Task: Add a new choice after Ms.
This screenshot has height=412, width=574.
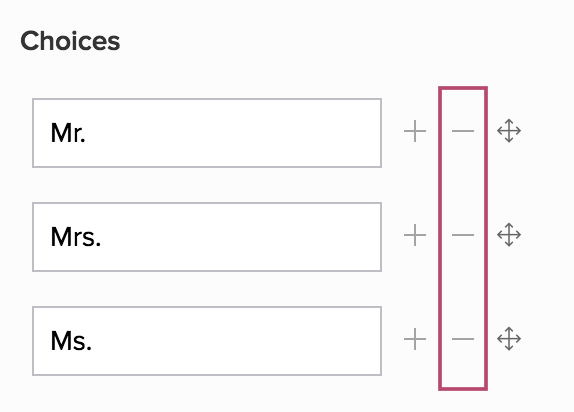Action: [x=415, y=339]
